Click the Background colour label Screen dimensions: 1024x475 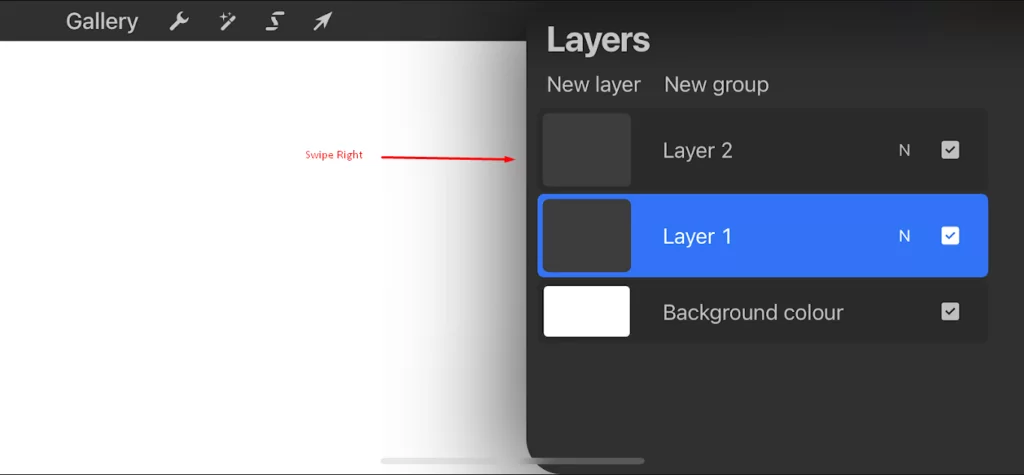(x=753, y=312)
